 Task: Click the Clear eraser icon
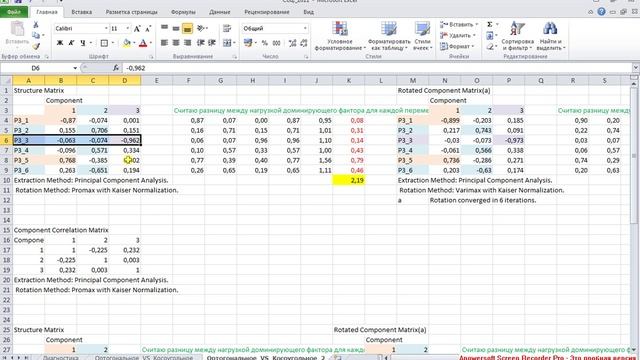[x=489, y=47]
